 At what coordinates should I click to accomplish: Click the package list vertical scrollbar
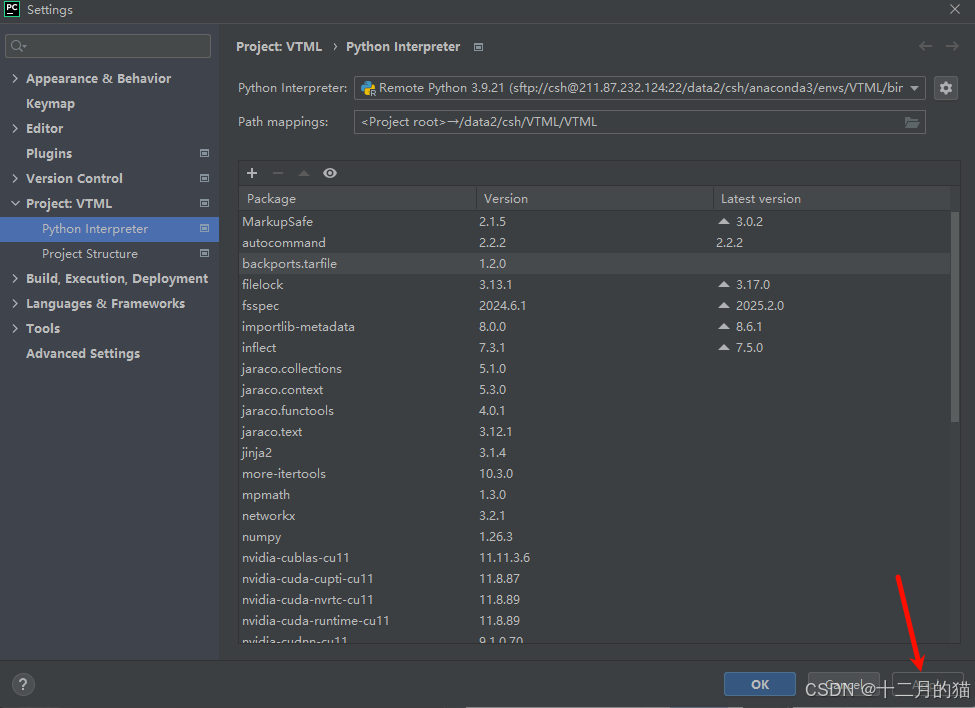pyautogui.click(x=955, y=316)
